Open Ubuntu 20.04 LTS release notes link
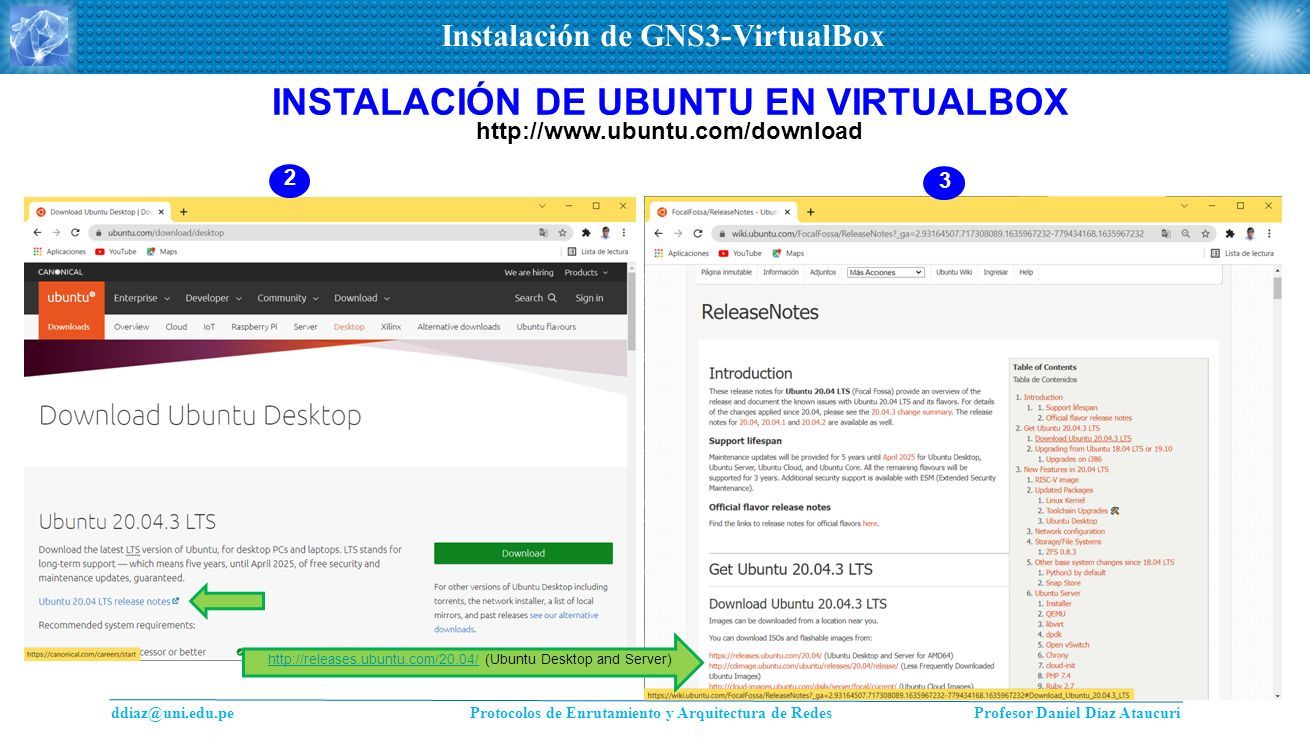The image size is (1310, 737). point(109,601)
